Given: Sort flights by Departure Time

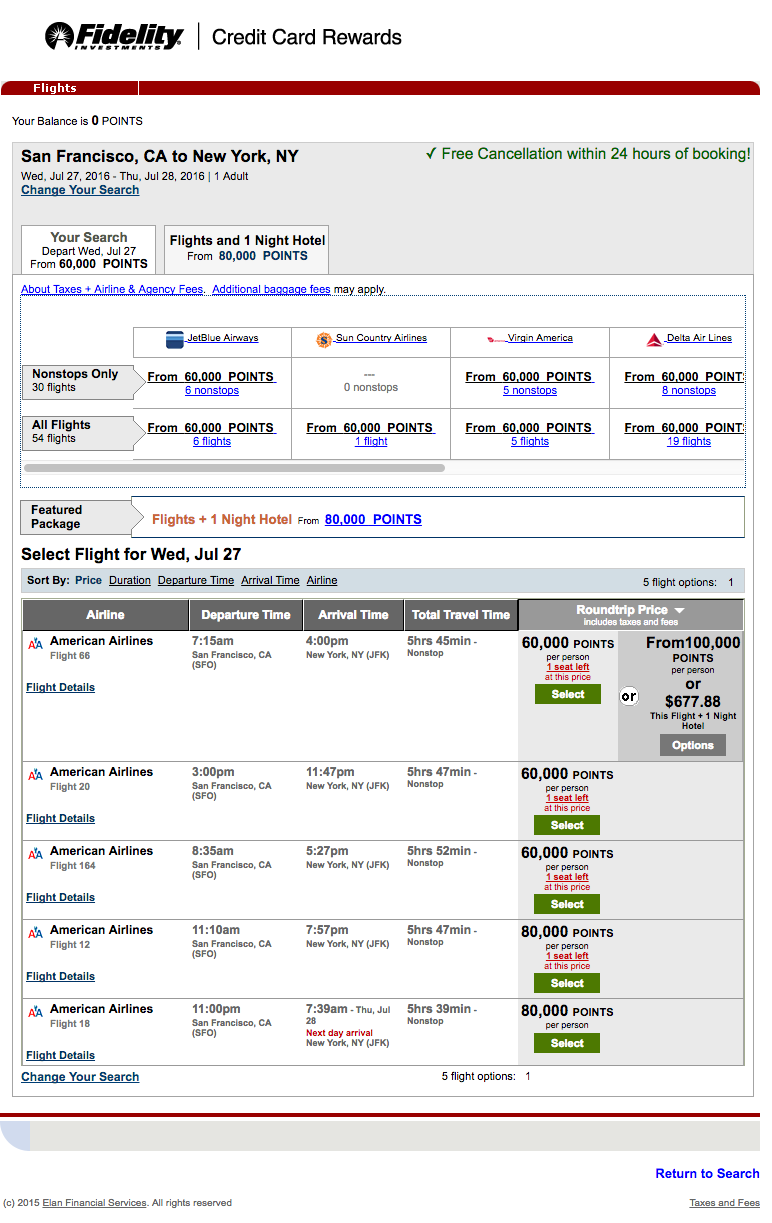Looking at the screenshot, I should coord(196,581).
